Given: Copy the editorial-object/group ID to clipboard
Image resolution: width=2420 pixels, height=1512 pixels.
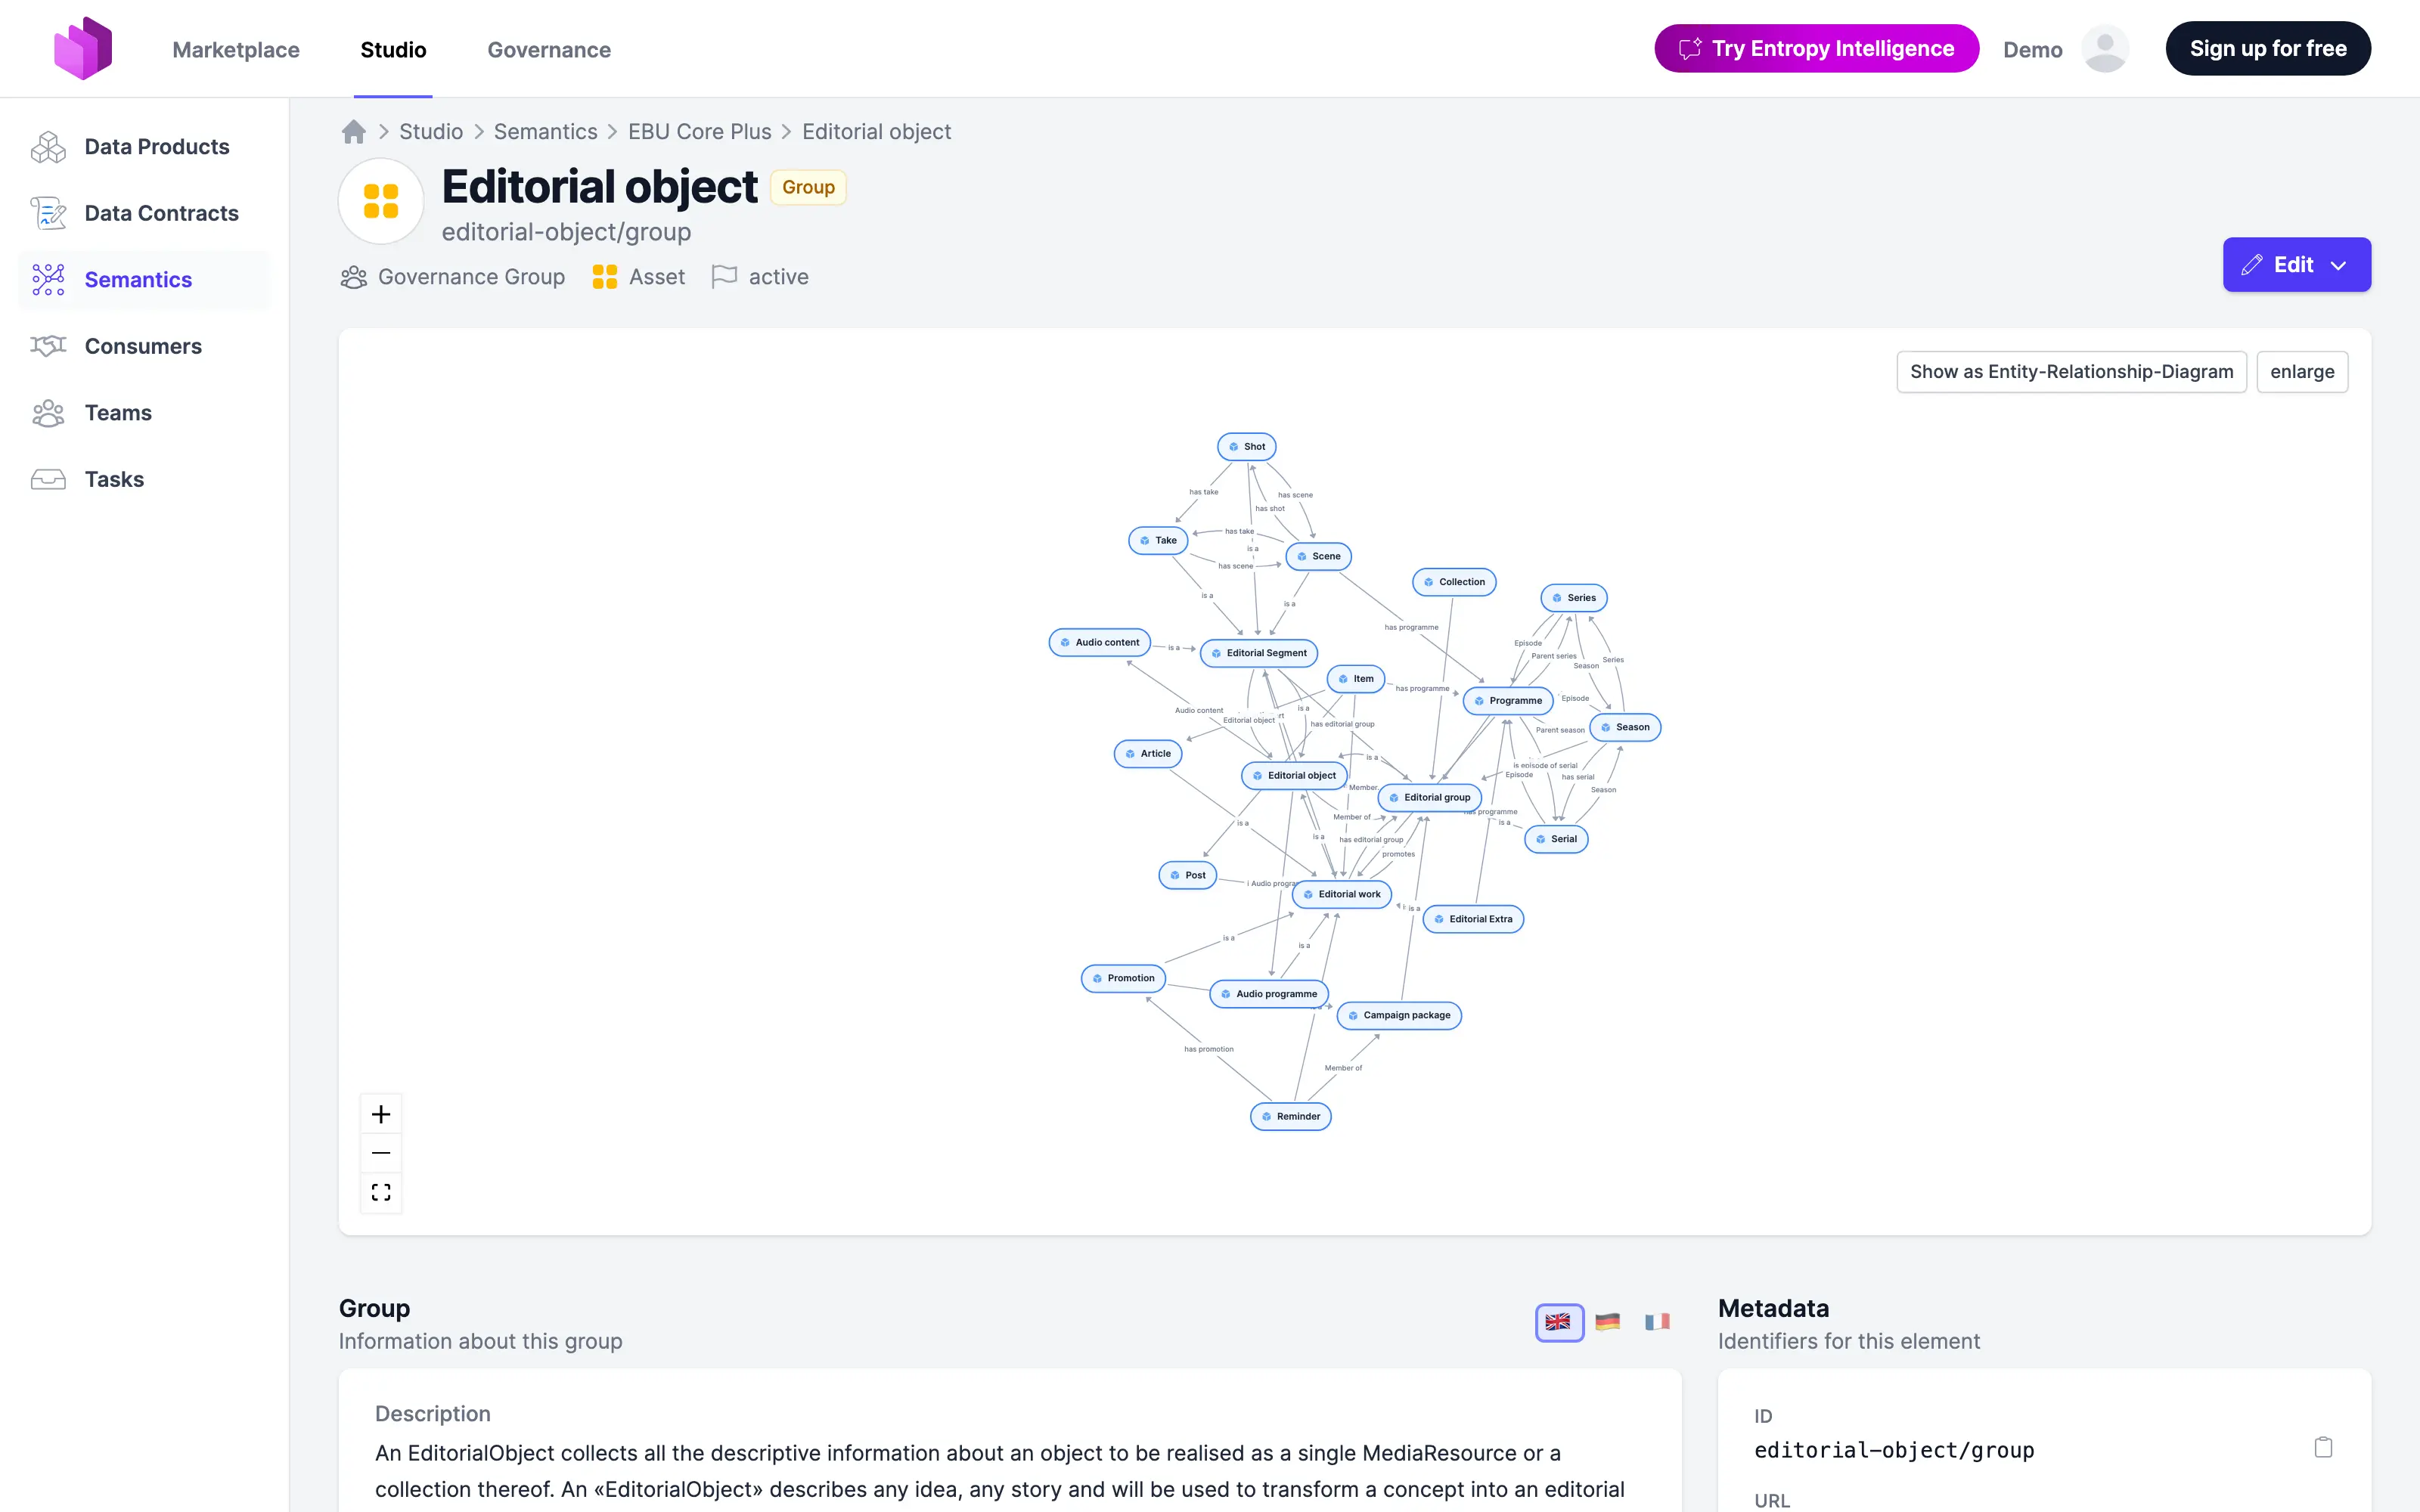Looking at the screenshot, I should 2323,1446.
